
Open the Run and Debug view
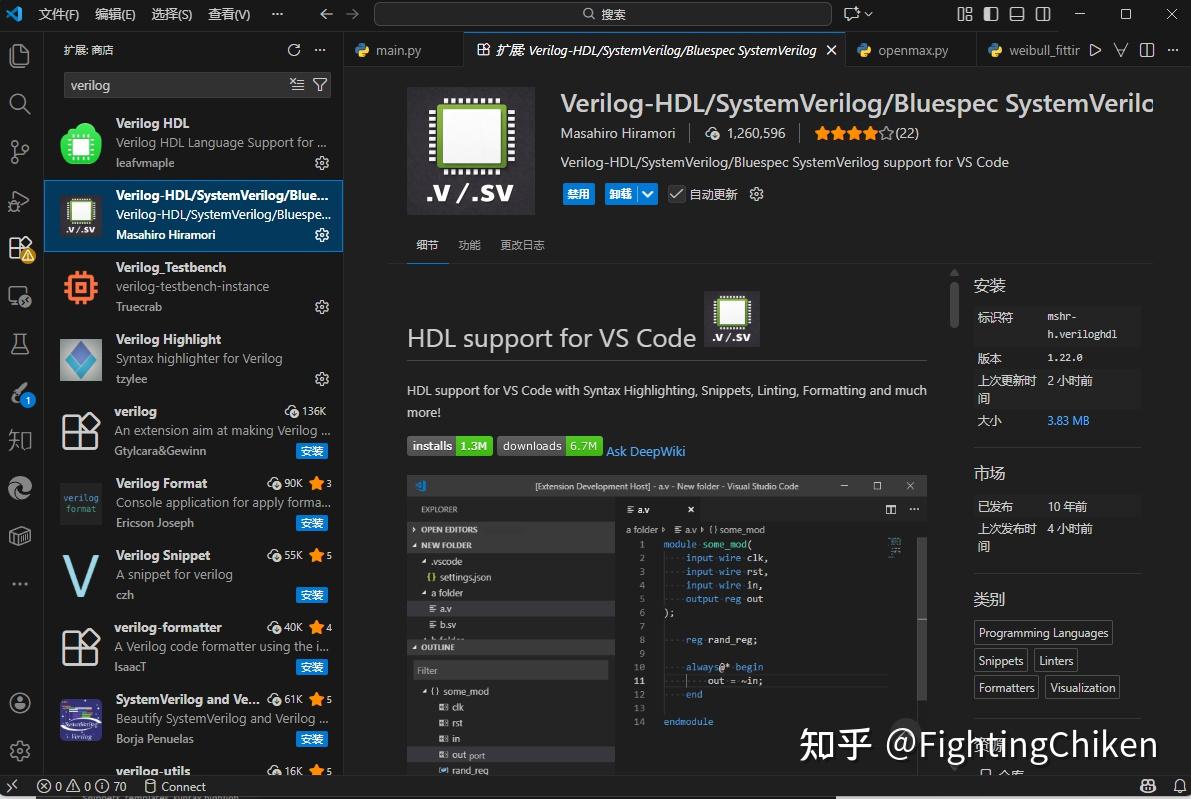pyautogui.click(x=19, y=199)
